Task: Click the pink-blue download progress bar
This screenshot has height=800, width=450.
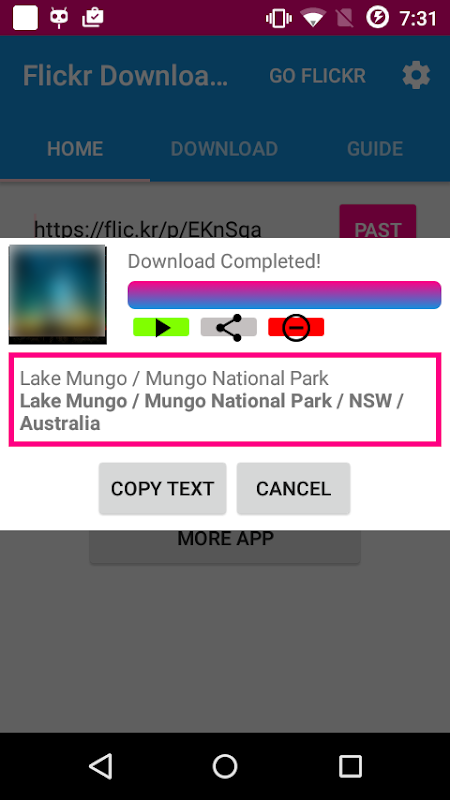Action: (284, 295)
